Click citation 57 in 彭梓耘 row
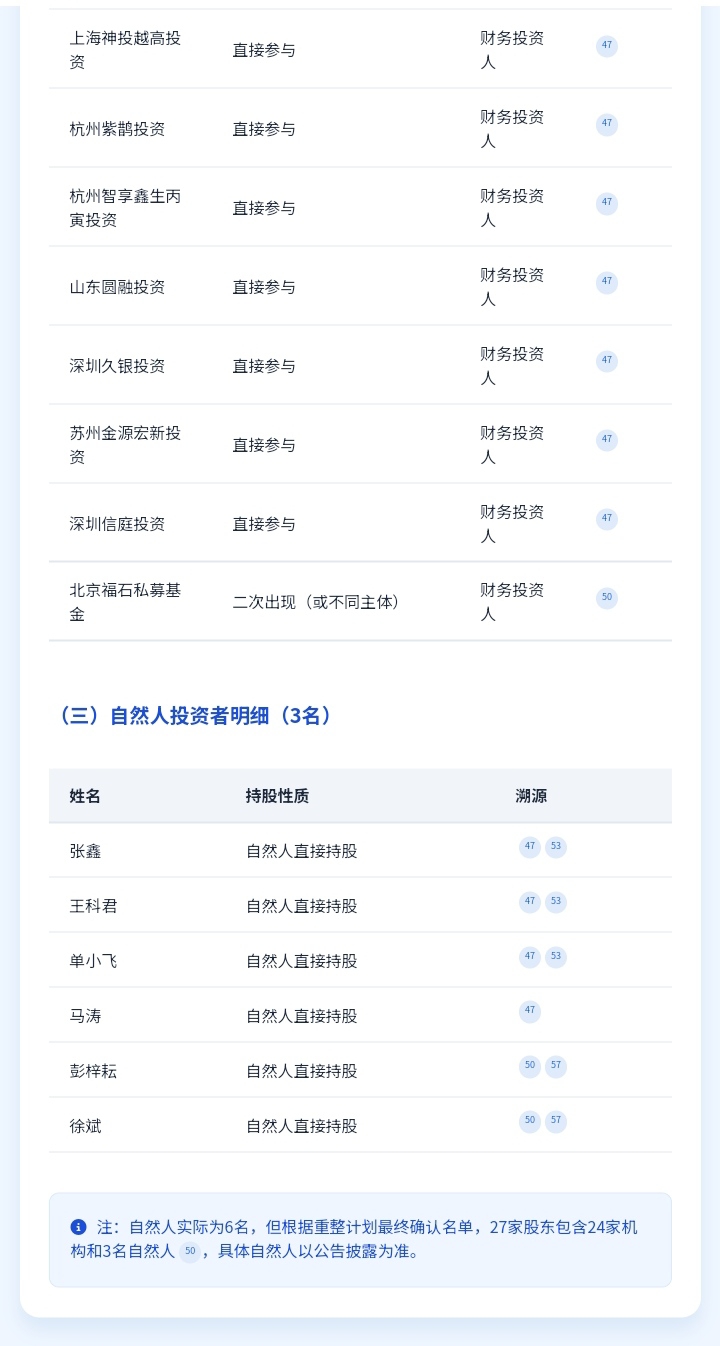Viewport: 720px width, 1346px height. 556,1067
